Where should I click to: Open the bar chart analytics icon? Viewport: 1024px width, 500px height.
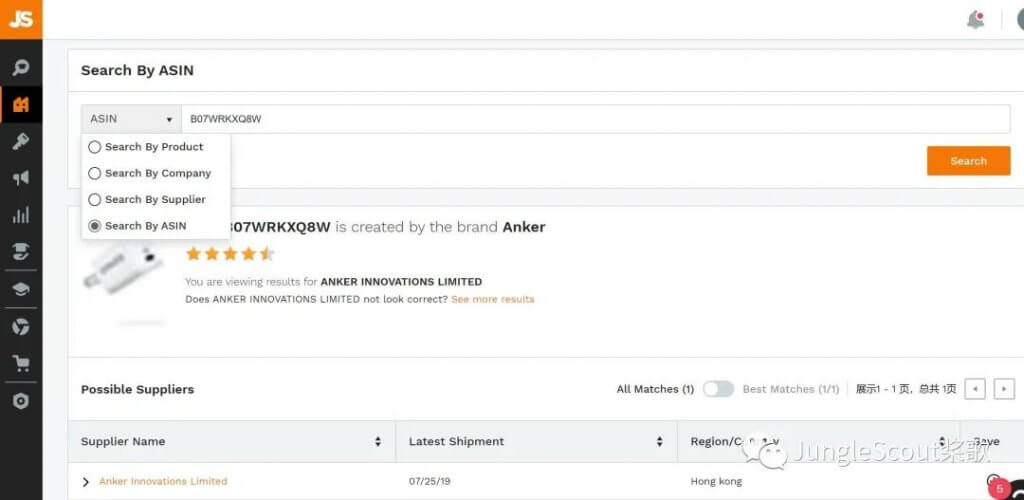pos(21,215)
